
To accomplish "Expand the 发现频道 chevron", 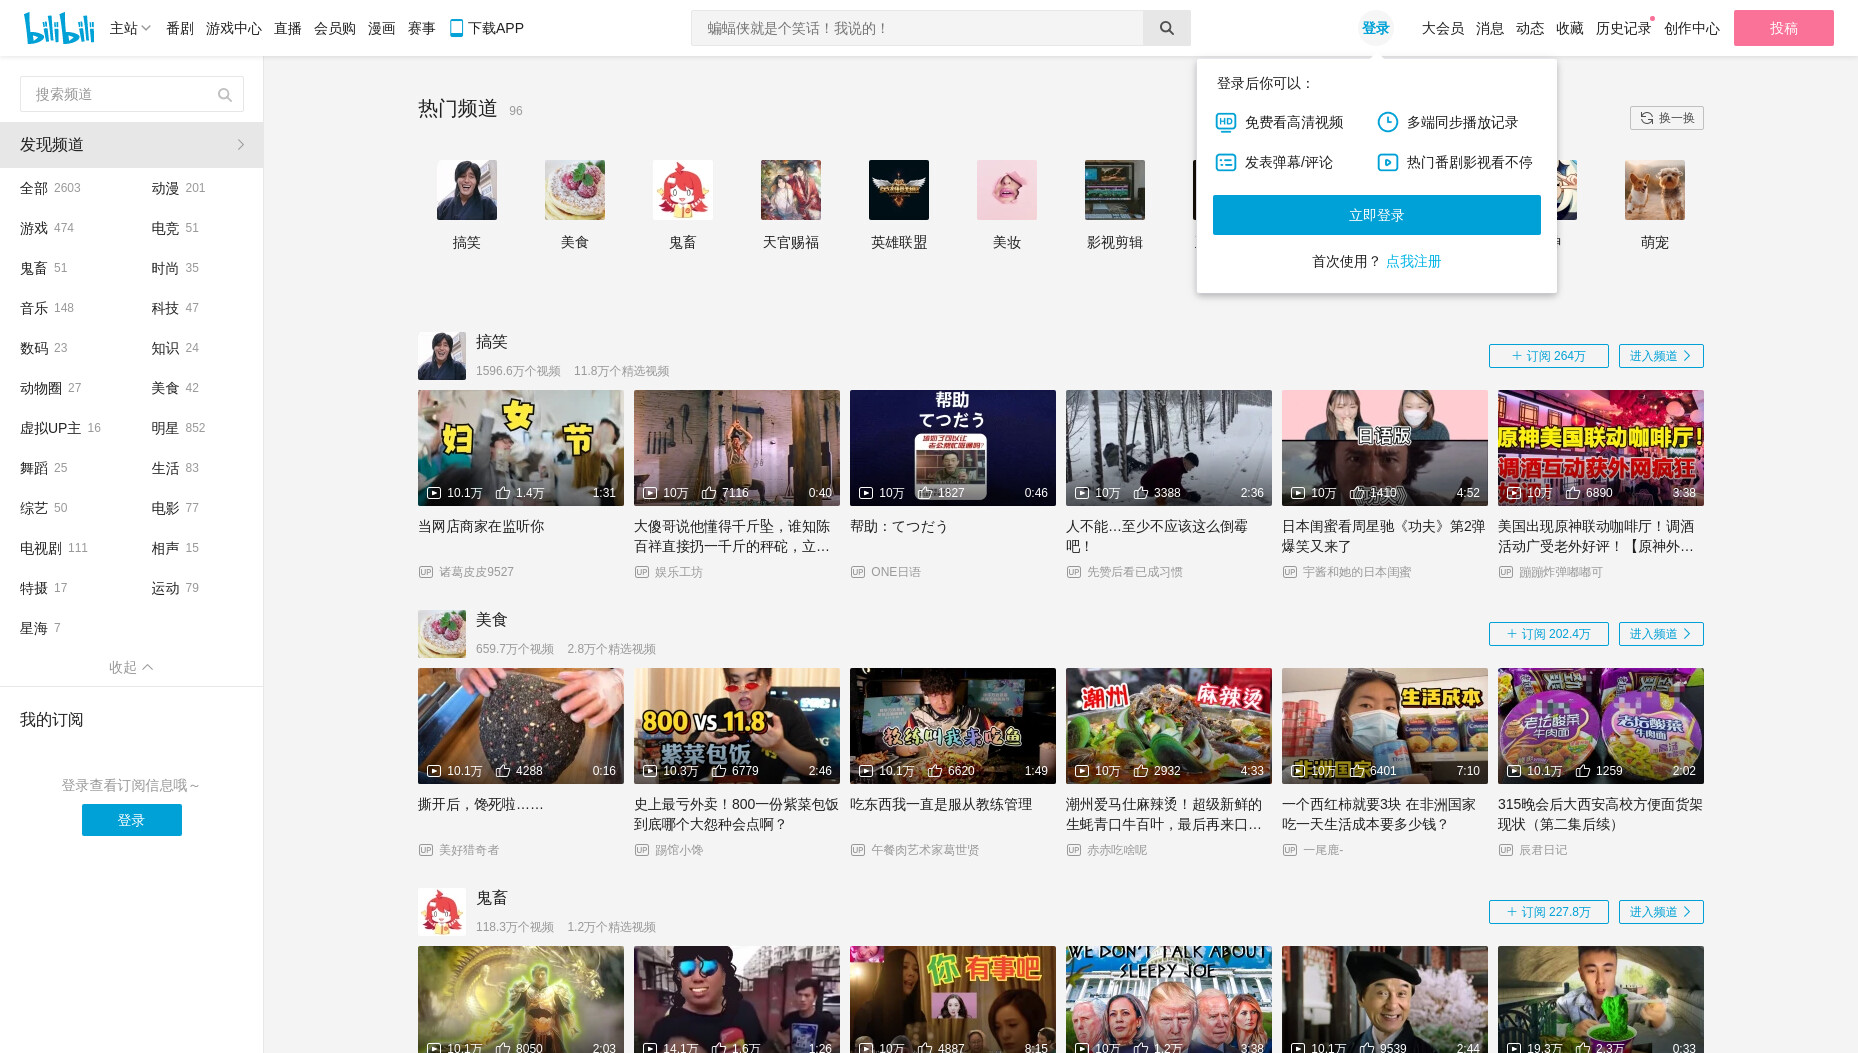I will point(241,145).
